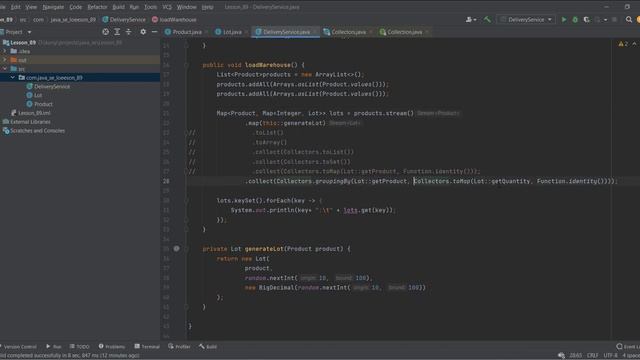The width and height of the screenshot is (640, 360).
Task: Open profiler run options dropdown arrow
Action: [605, 20]
